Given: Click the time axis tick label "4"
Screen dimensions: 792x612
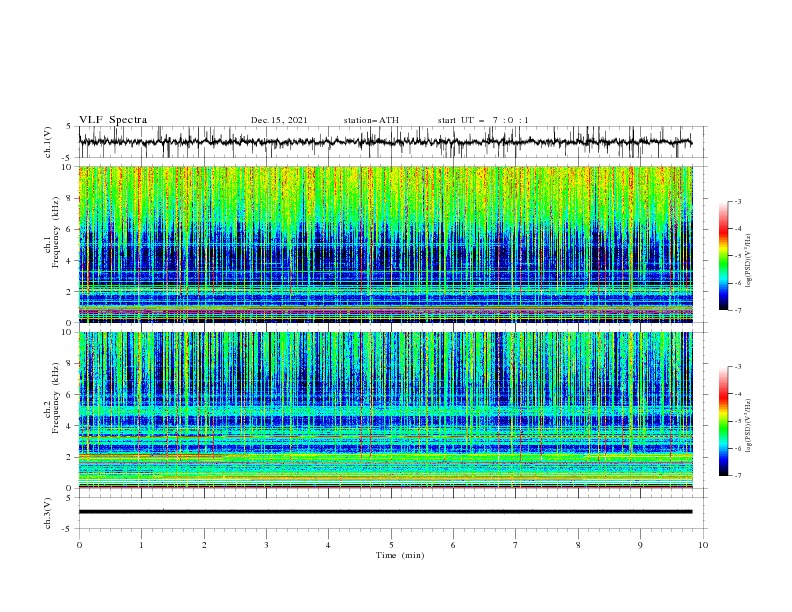Looking at the screenshot, I should click(329, 545).
